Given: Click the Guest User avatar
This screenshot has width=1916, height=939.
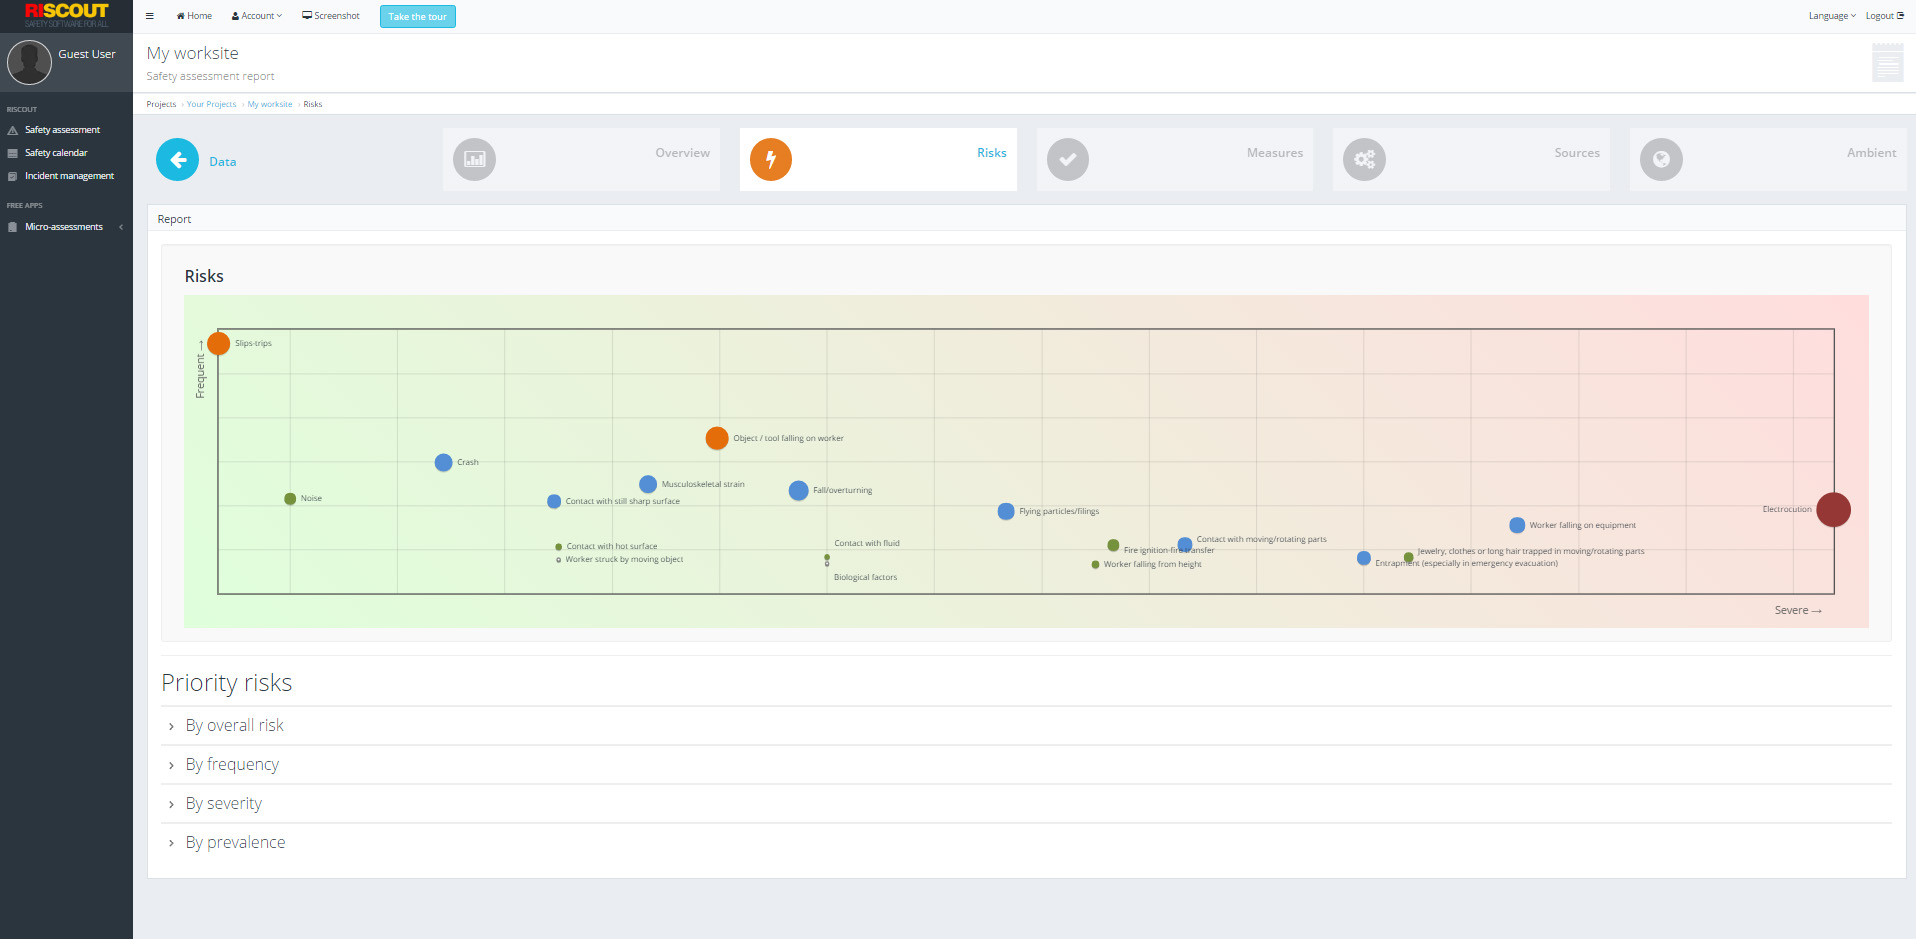Looking at the screenshot, I should (x=30, y=62).
